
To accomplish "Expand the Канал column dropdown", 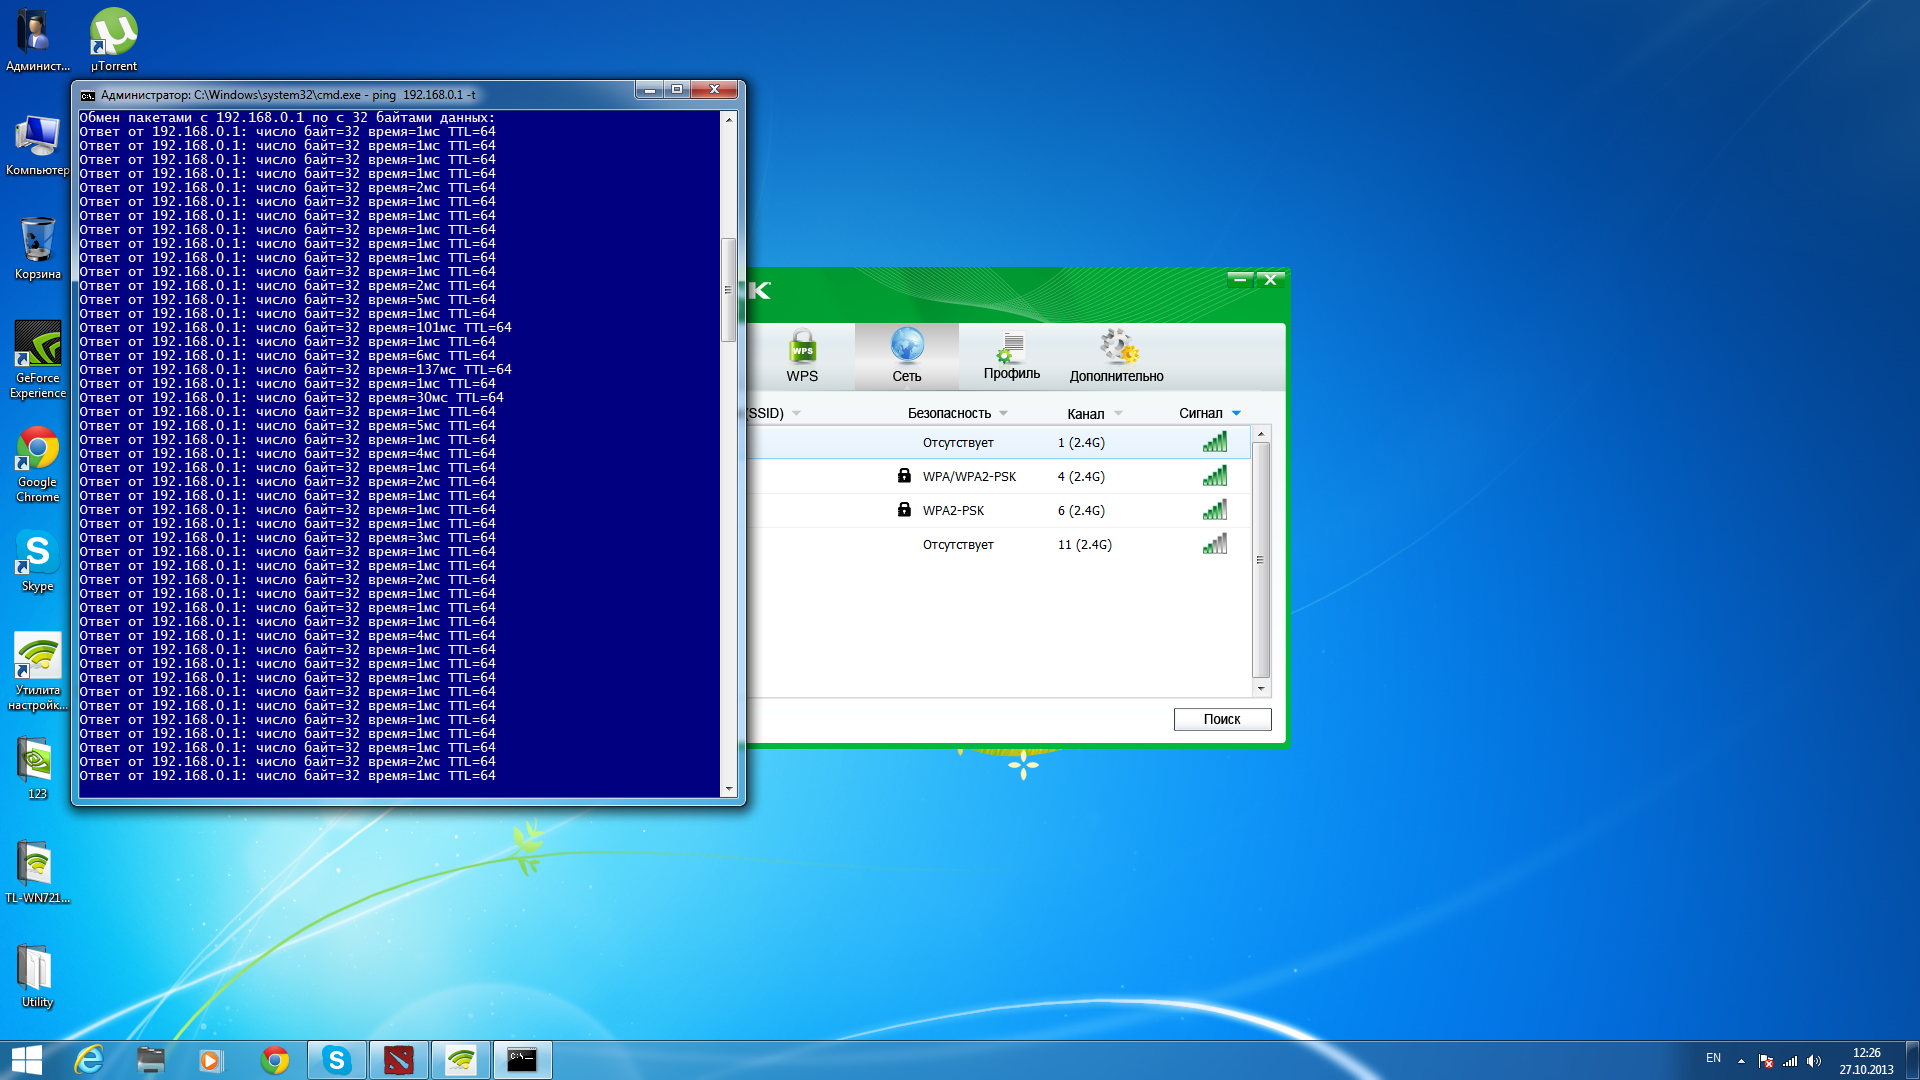I will point(1118,413).
